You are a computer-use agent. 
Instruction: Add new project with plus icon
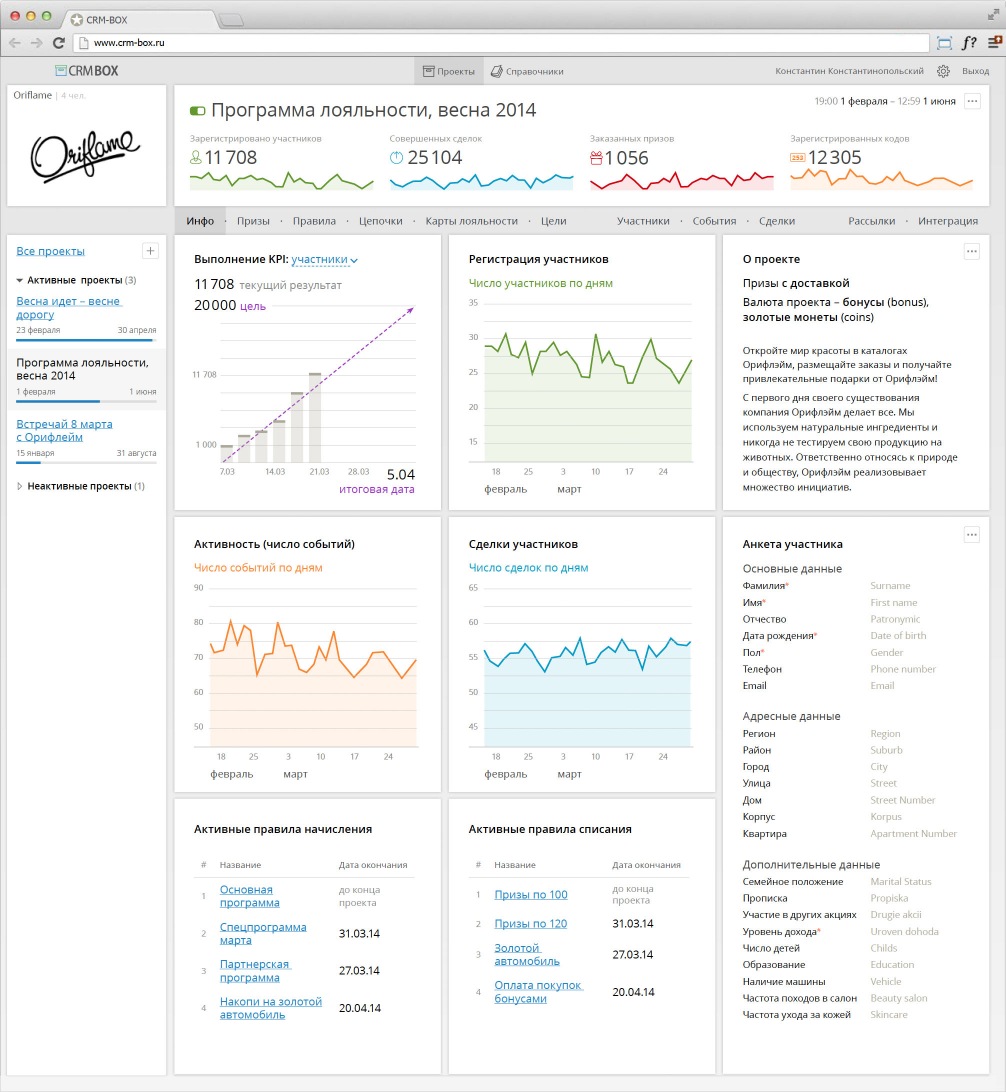point(150,251)
